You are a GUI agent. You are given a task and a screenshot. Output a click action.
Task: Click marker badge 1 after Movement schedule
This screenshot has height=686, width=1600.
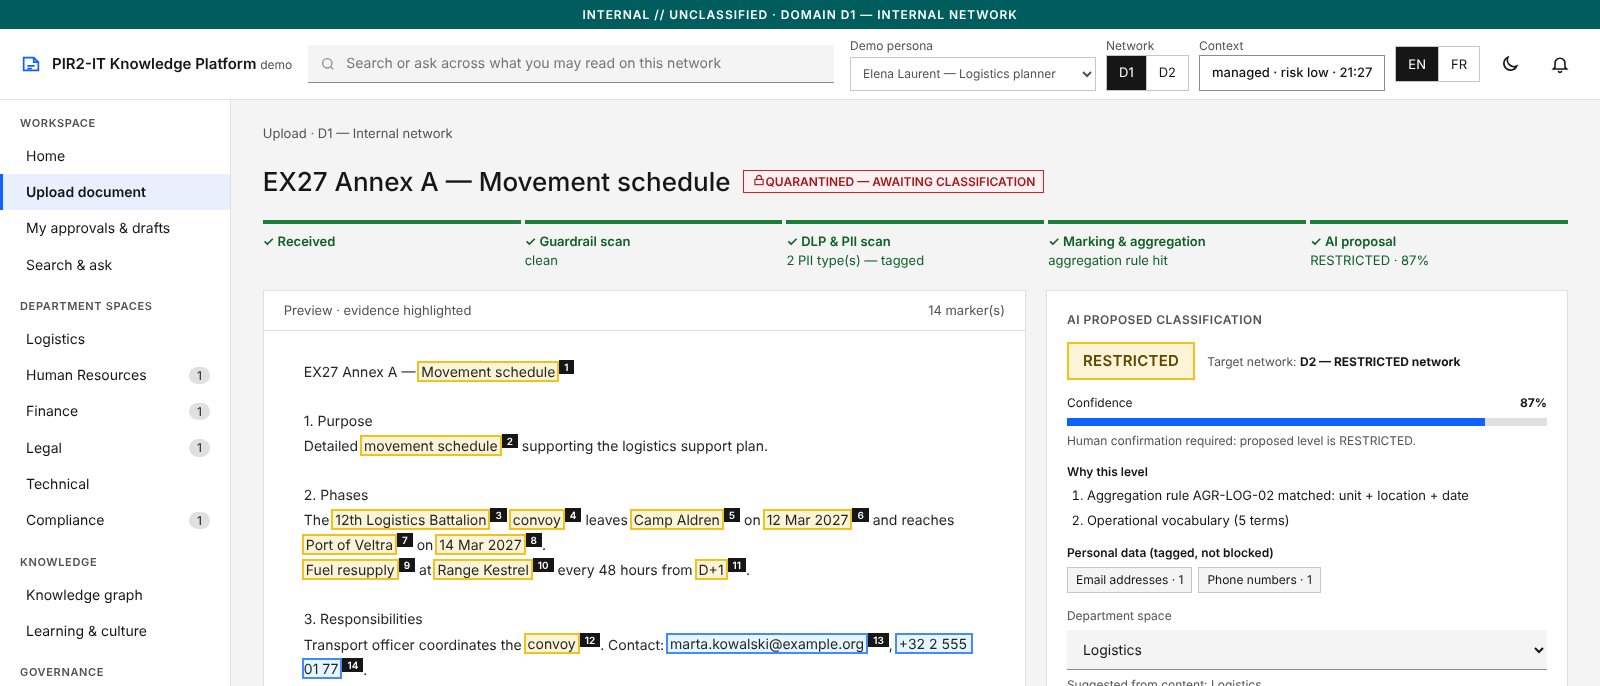[x=566, y=367]
